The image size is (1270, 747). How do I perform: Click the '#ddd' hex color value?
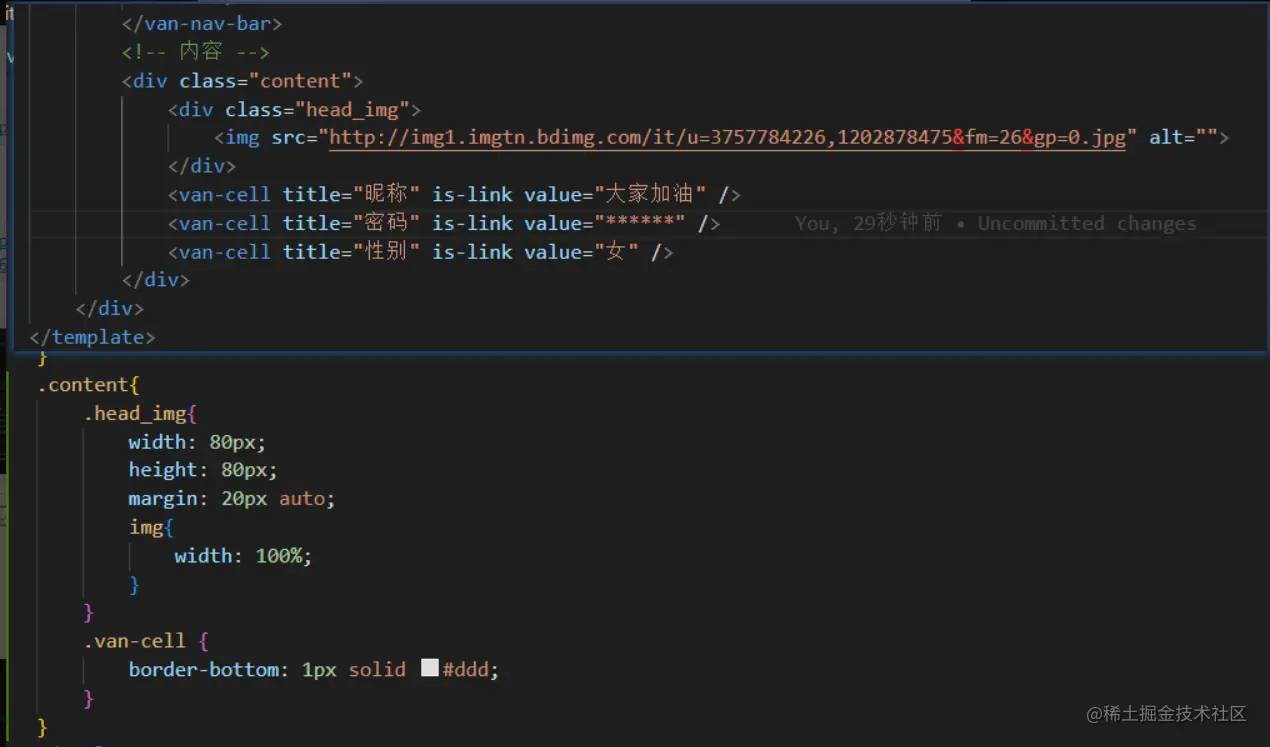click(466, 670)
